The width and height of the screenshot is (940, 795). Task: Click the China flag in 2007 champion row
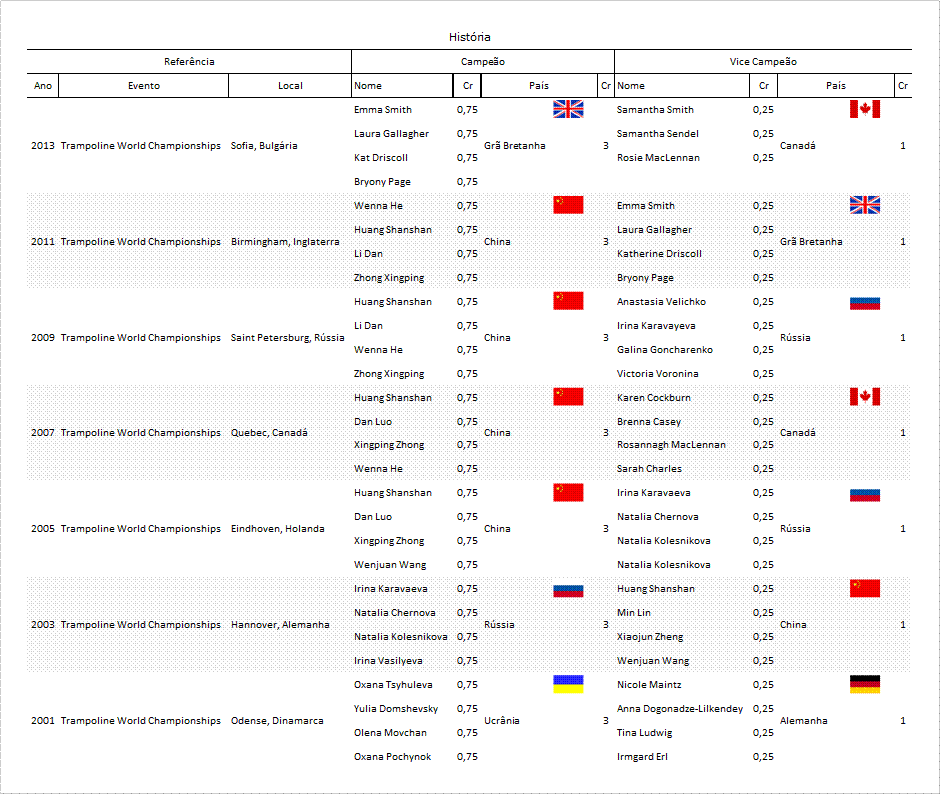[568, 397]
